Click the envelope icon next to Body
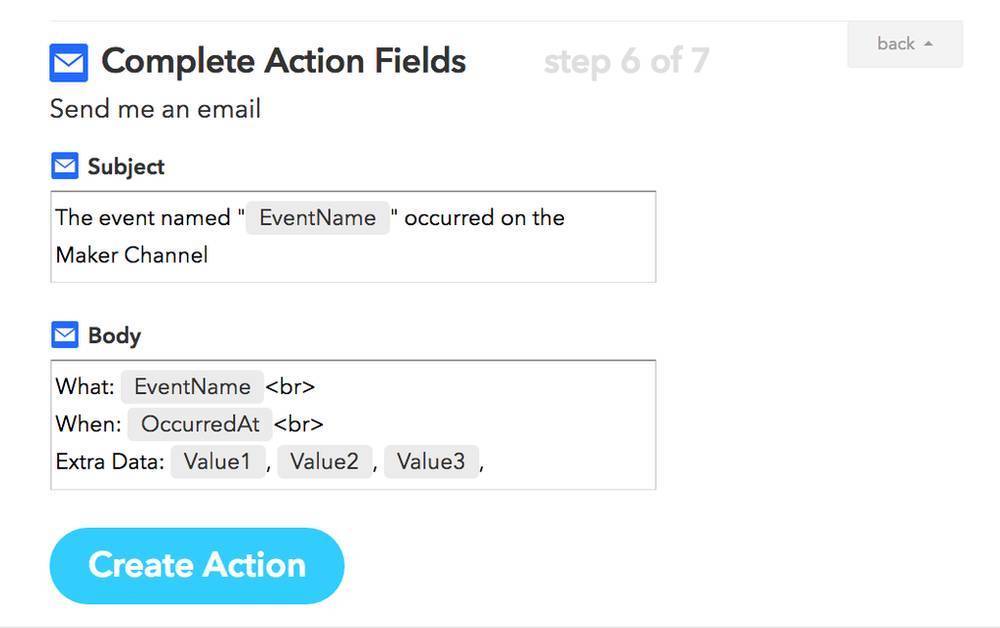Screen dimensions: 1000x628 point(64,334)
